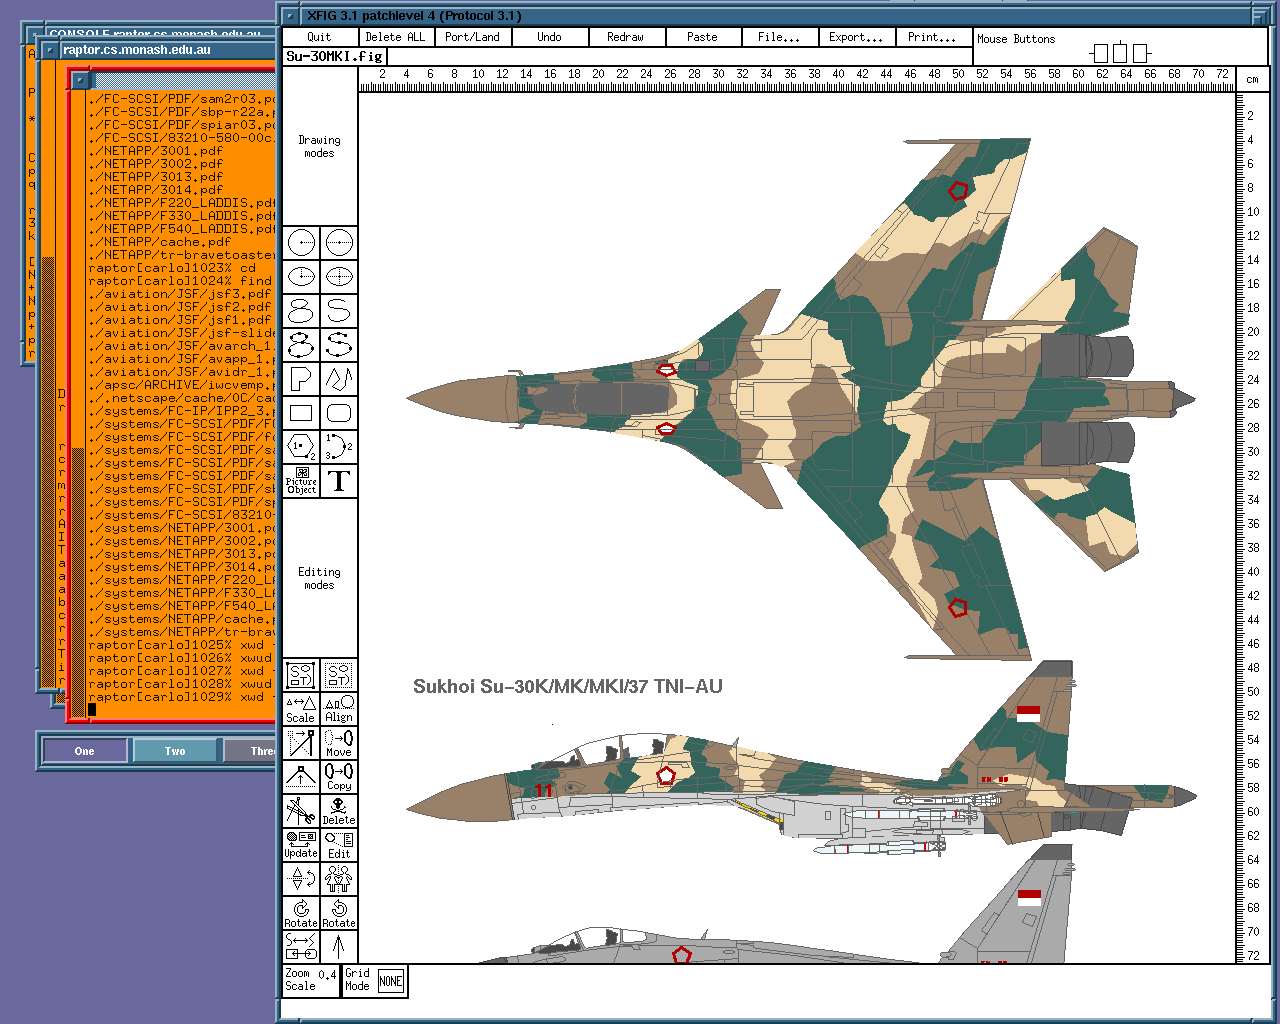This screenshot has width=1280, height=1024.
Task: Activate the Text tool with T icon
Action: click(x=339, y=481)
